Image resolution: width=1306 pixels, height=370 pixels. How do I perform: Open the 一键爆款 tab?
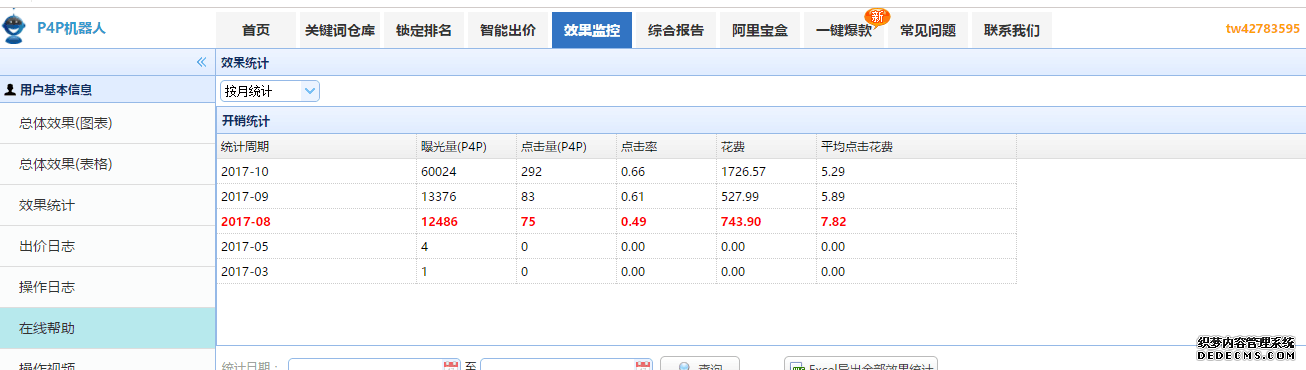(844, 30)
